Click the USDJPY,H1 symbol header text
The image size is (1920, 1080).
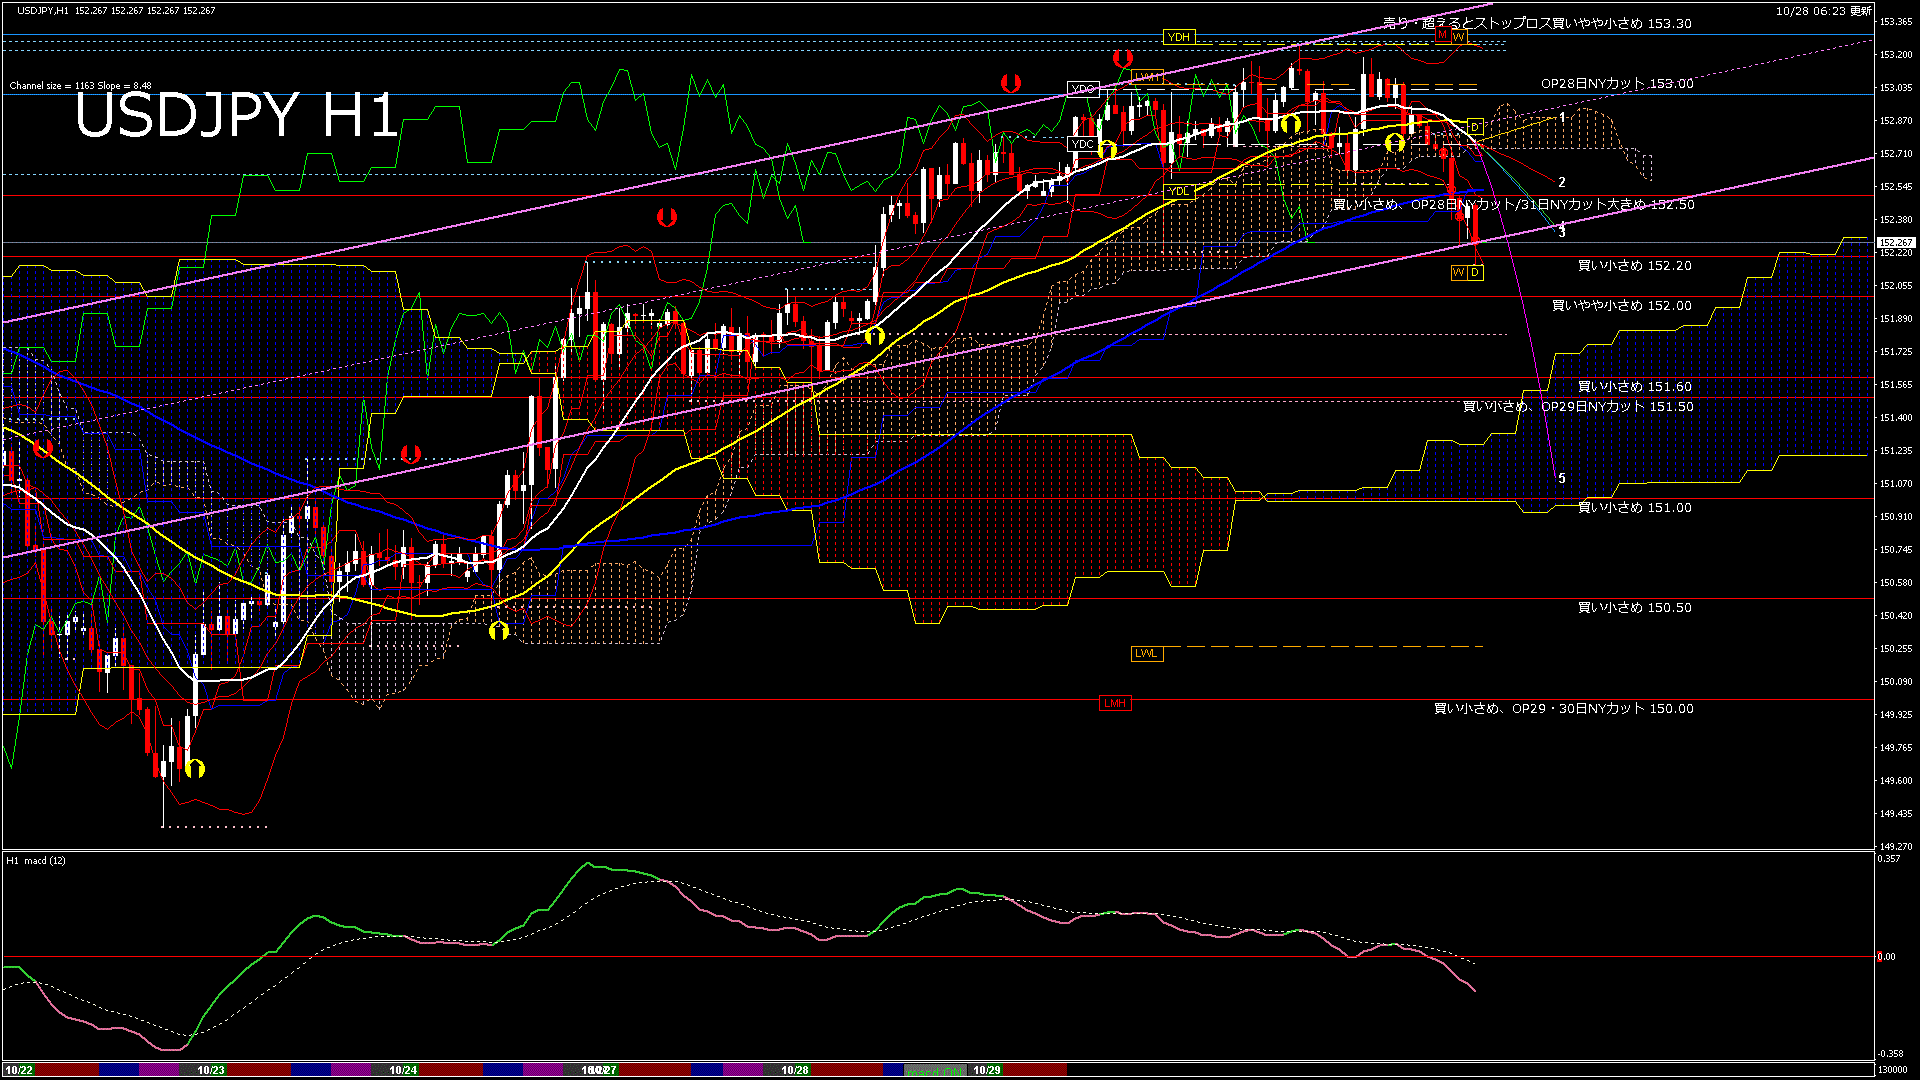click(43, 10)
